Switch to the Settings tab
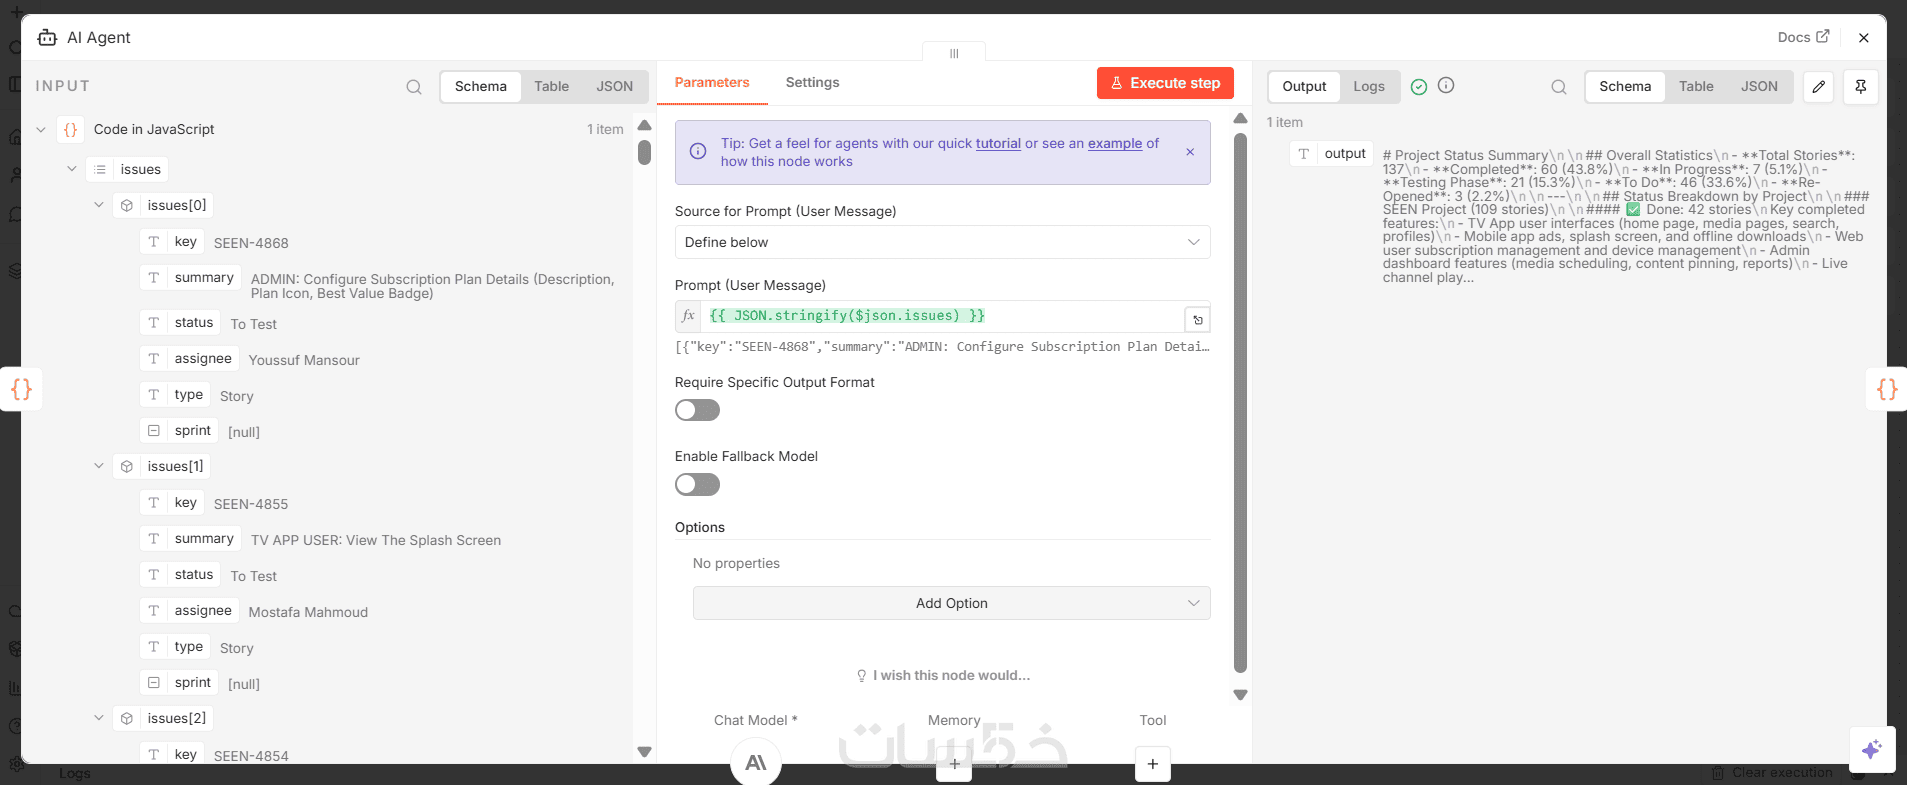Viewport: 1907px width, 785px height. coord(812,82)
